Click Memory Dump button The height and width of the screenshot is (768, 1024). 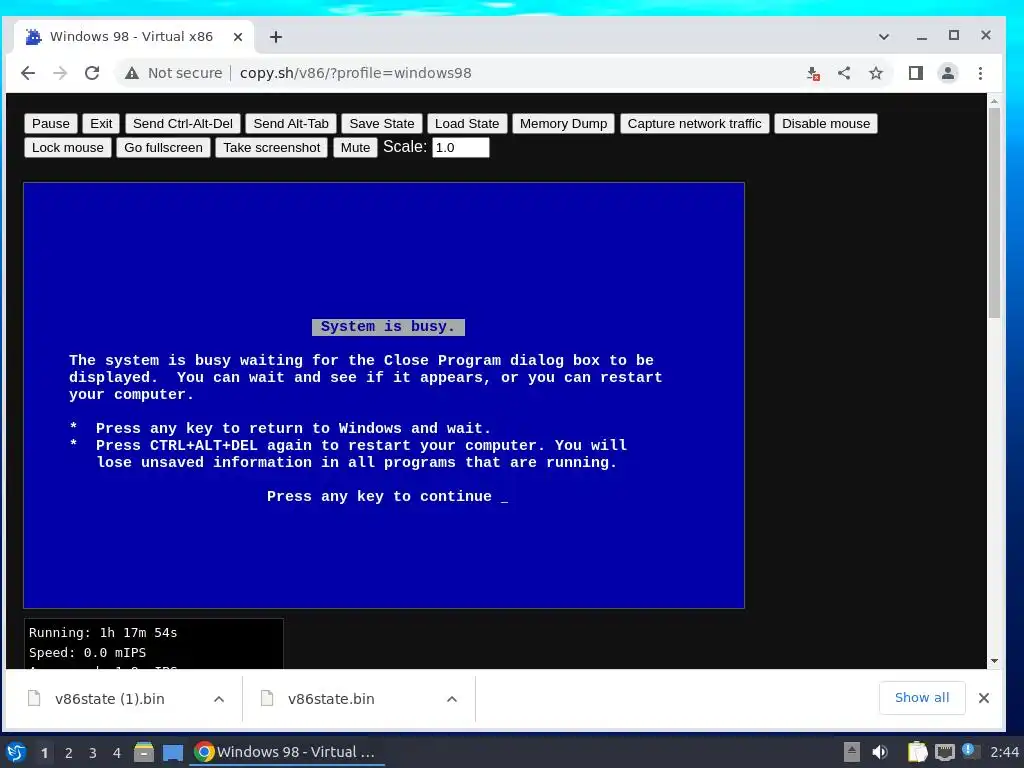pos(564,123)
